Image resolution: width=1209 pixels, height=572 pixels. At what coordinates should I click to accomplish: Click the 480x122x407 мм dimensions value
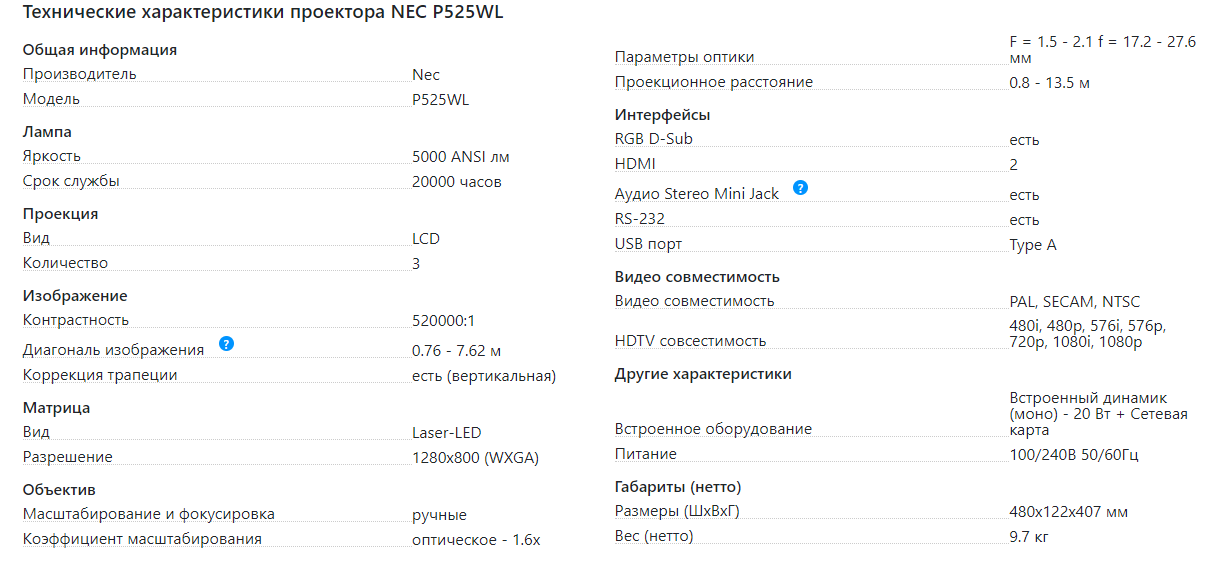click(1068, 513)
